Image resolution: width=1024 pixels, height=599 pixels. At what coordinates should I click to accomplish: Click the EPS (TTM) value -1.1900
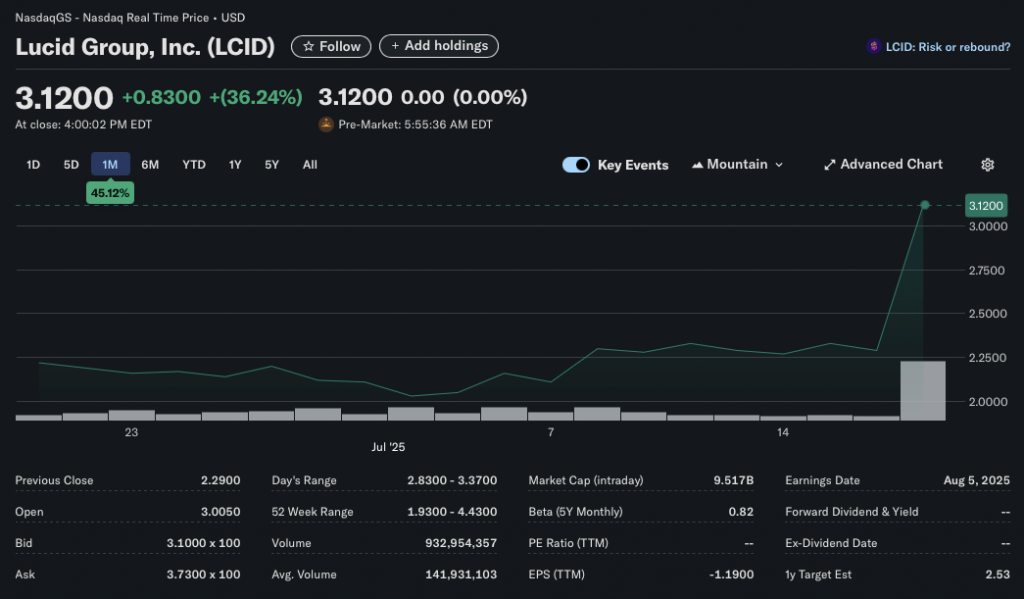click(x=731, y=574)
